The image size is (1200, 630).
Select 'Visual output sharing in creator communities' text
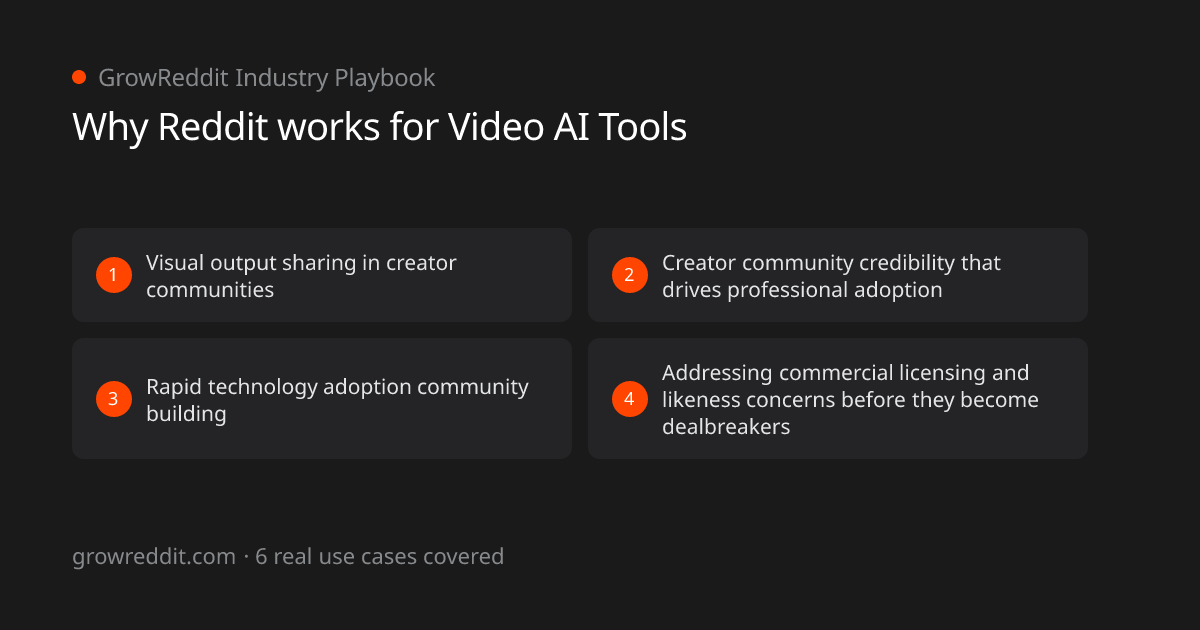pos(301,276)
